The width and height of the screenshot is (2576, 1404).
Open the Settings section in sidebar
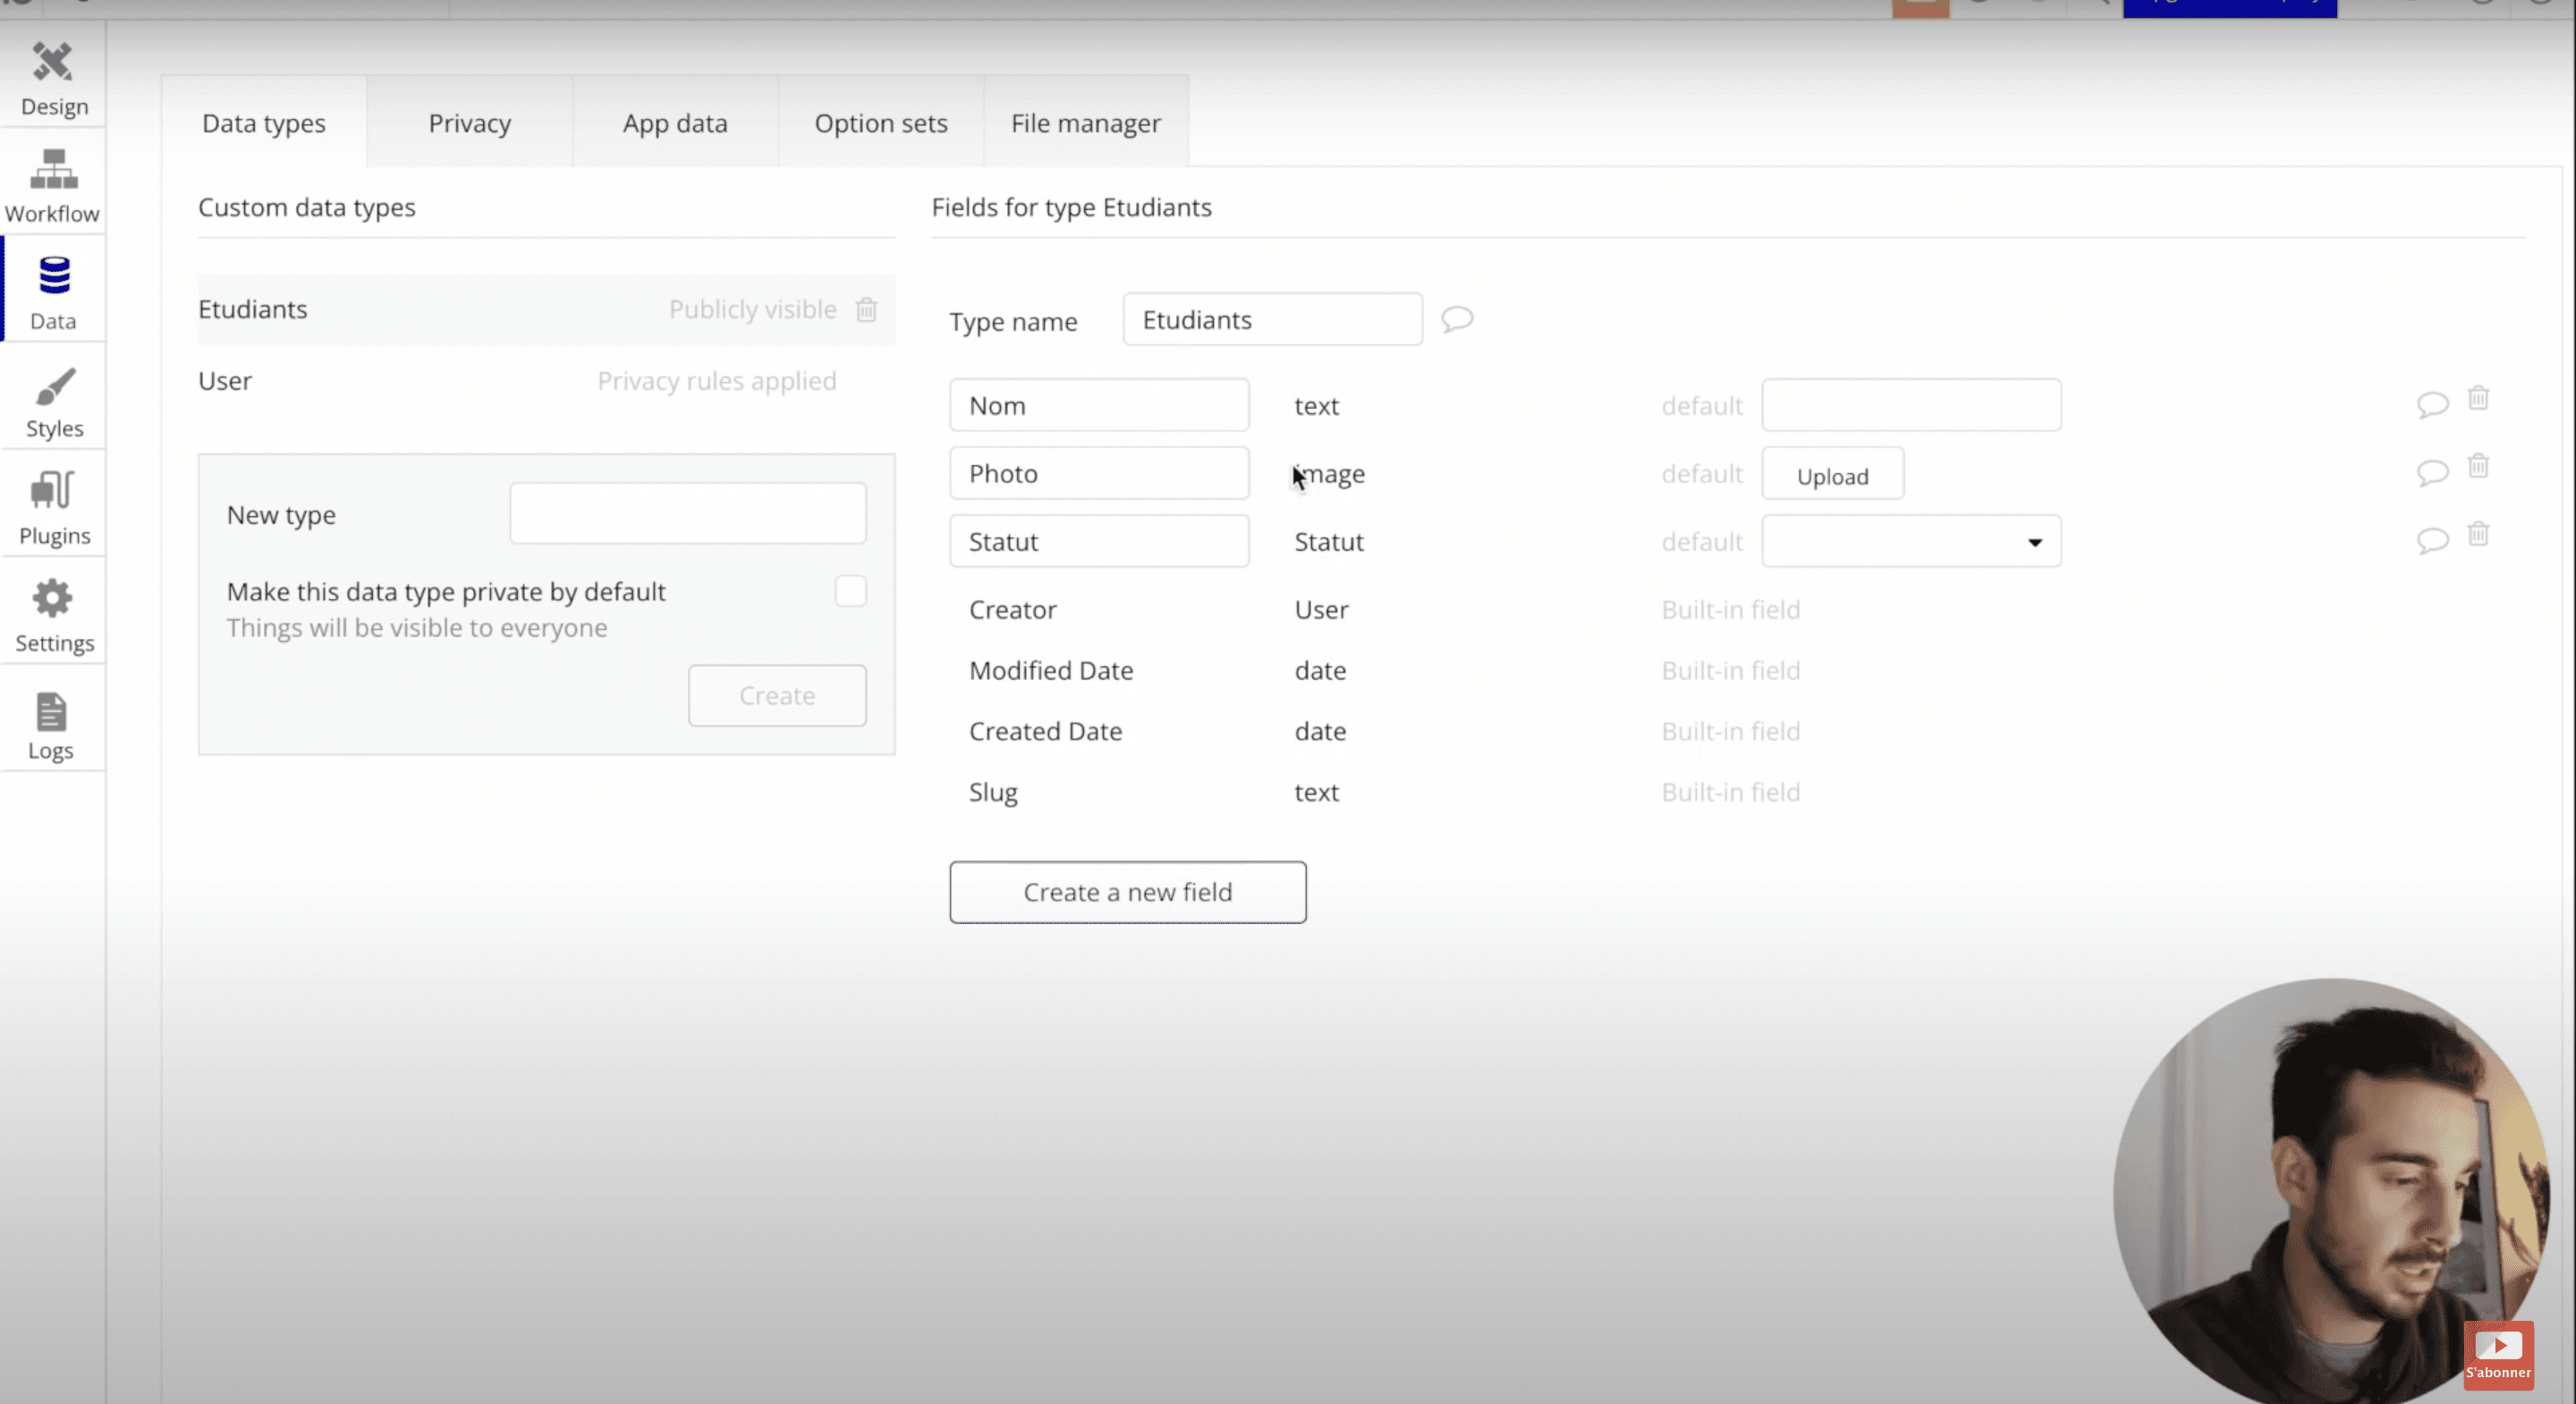click(53, 616)
